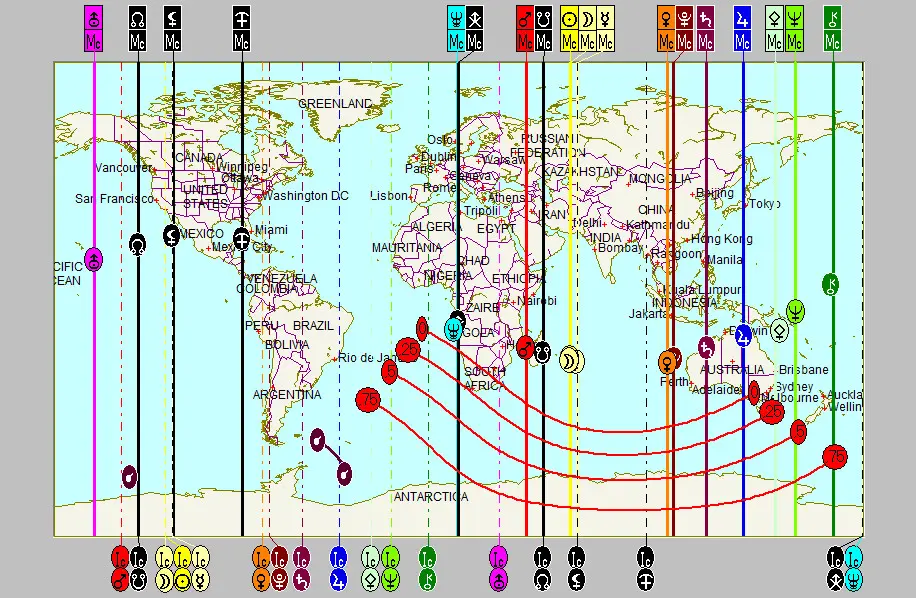Click the magenta Uranus Ic marker
This screenshot has width=916, height=598.
coord(498,568)
